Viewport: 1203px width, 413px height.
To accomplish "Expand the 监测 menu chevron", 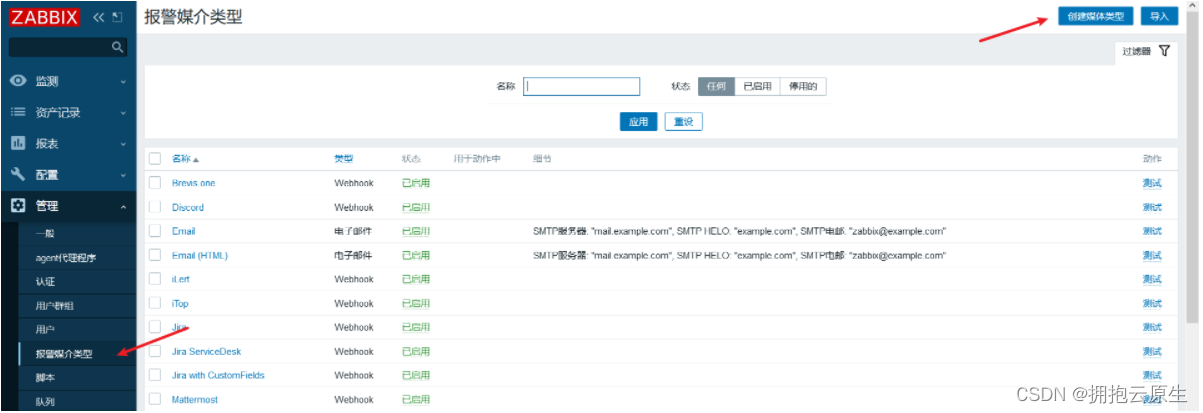I will tap(123, 82).
